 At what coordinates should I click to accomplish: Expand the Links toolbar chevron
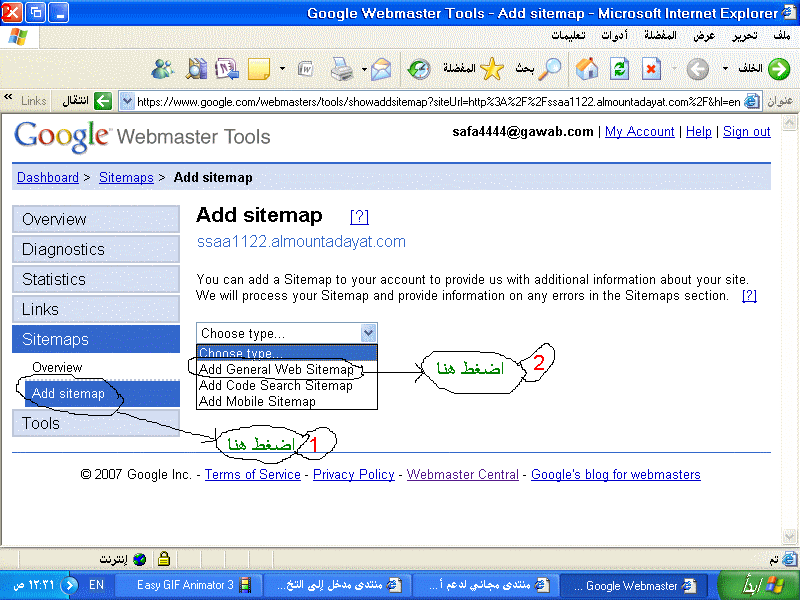coord(8,96)
